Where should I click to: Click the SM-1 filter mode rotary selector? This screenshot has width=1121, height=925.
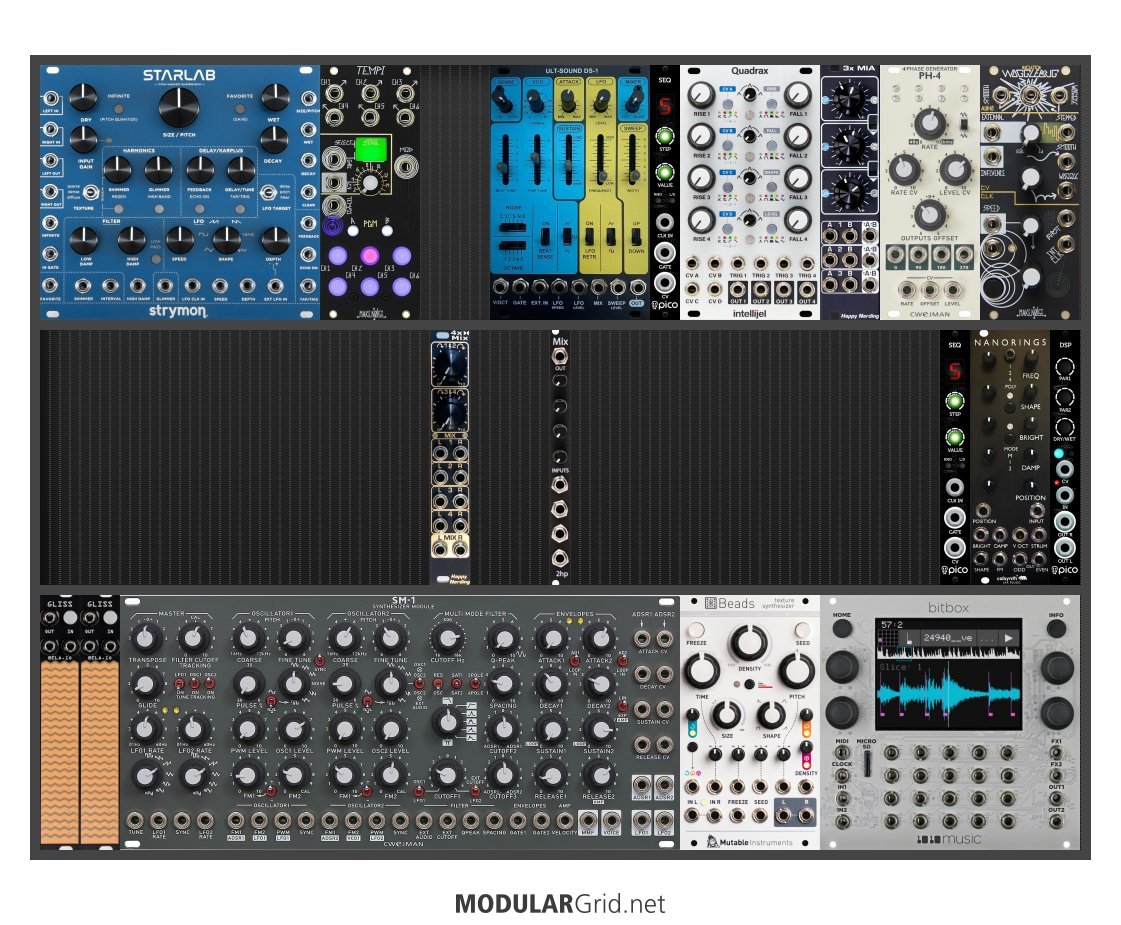[x=448, y=722]
